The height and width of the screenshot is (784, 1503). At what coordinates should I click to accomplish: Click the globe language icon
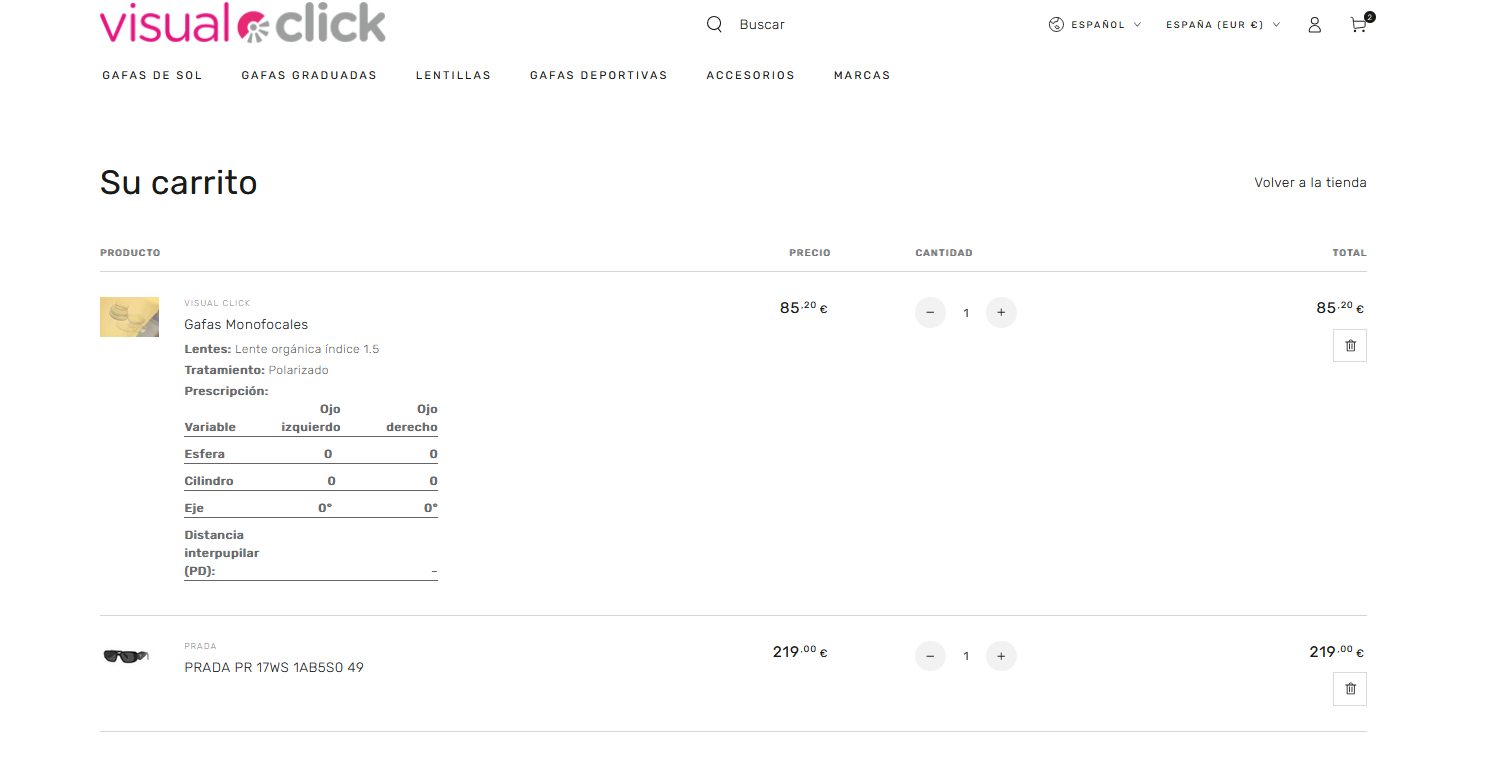pyautogui.click(x=1056, y=25)
